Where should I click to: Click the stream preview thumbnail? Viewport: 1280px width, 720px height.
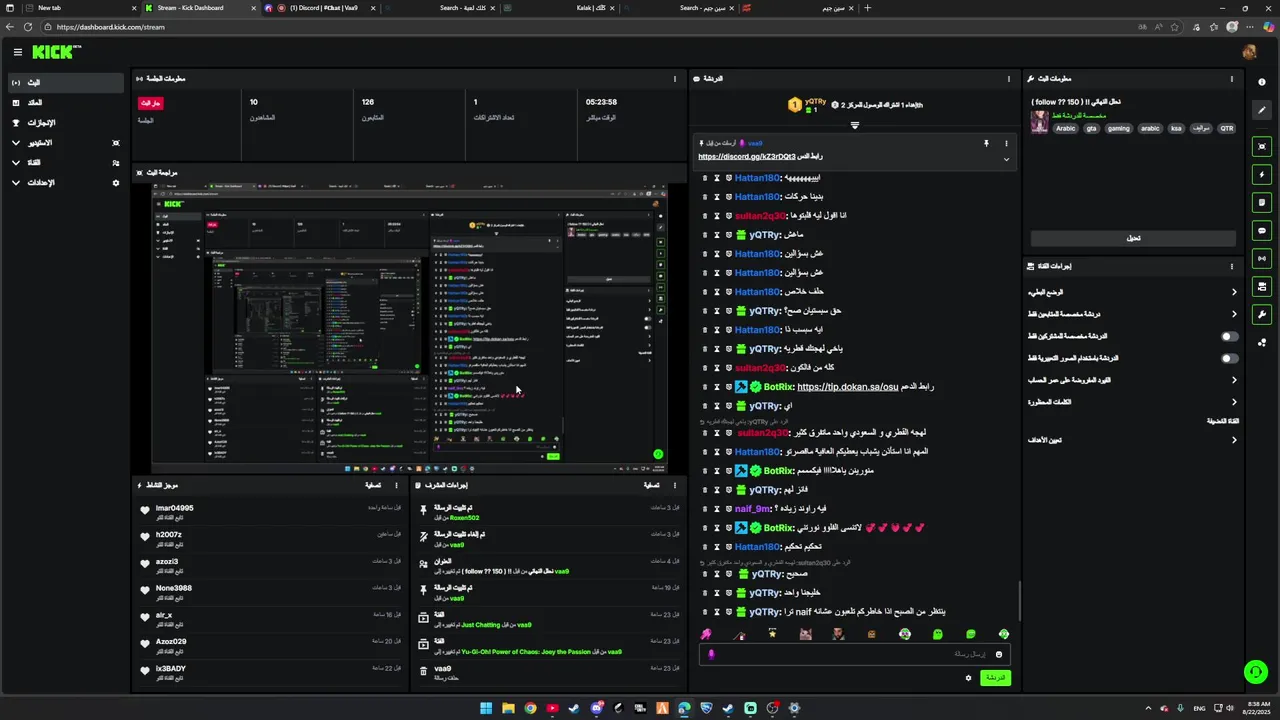409,327
